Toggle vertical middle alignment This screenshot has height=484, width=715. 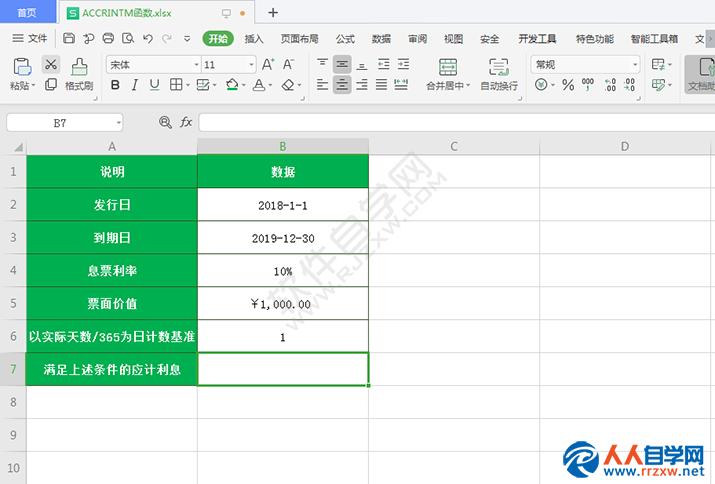click(x=342, y=64)
